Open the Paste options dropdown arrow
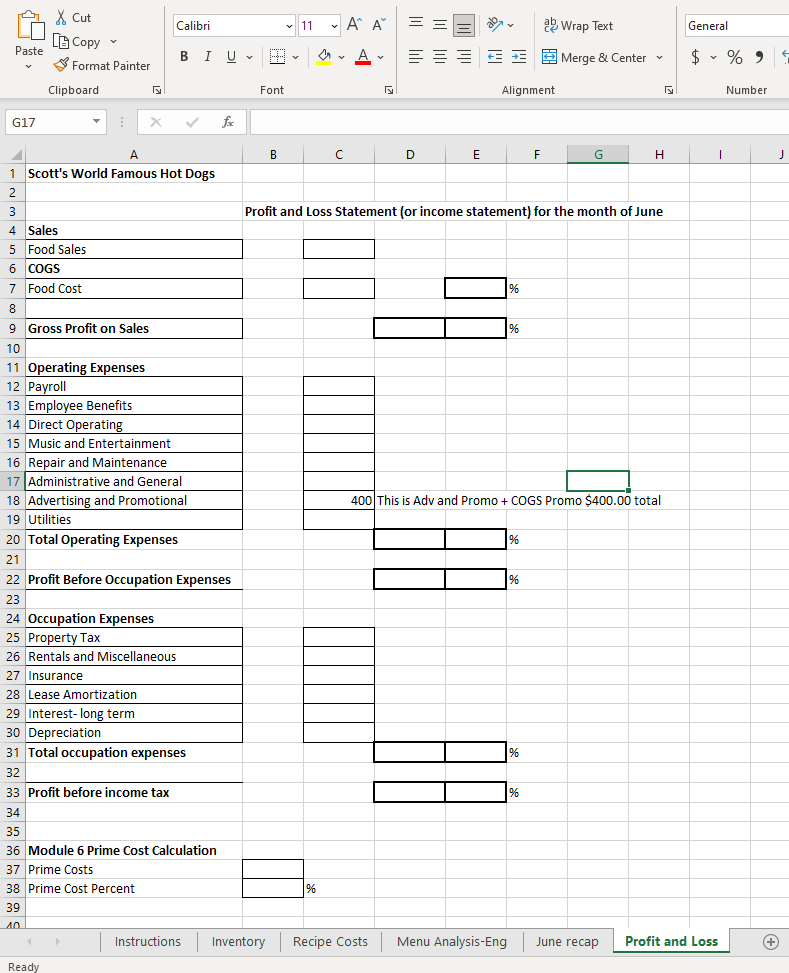Viewport: 789px width, 973px height. tap(29, 66)
